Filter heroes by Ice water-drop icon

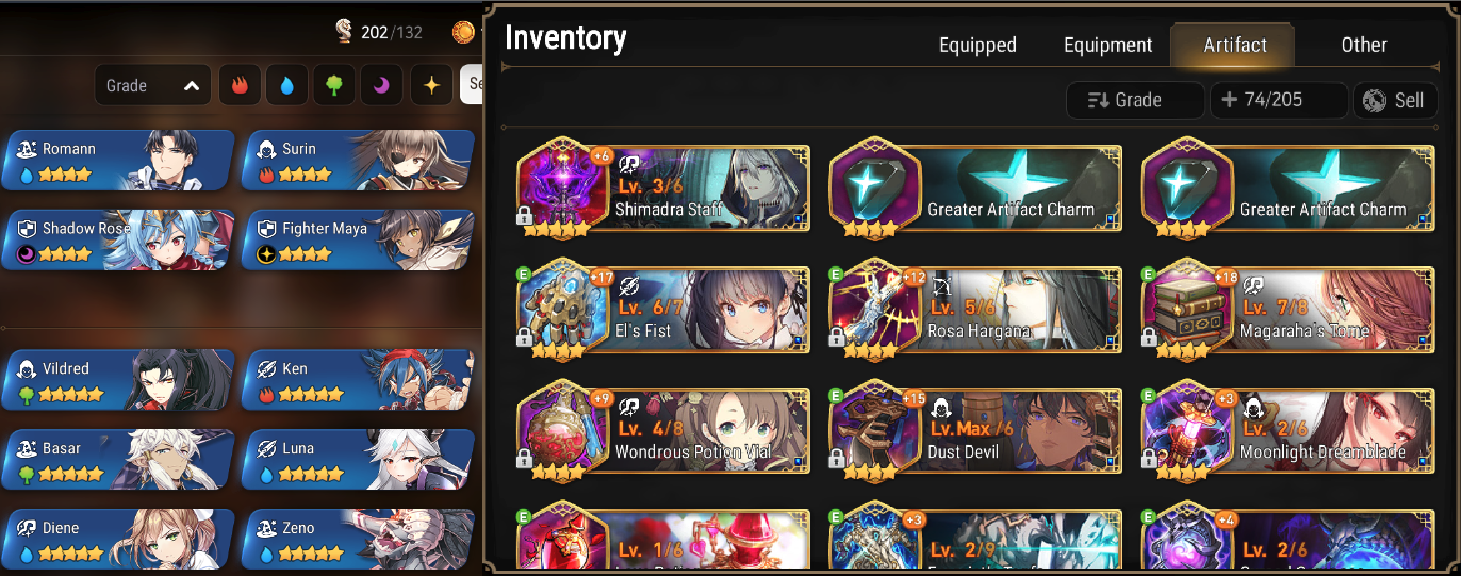click(x=287, y=85)
